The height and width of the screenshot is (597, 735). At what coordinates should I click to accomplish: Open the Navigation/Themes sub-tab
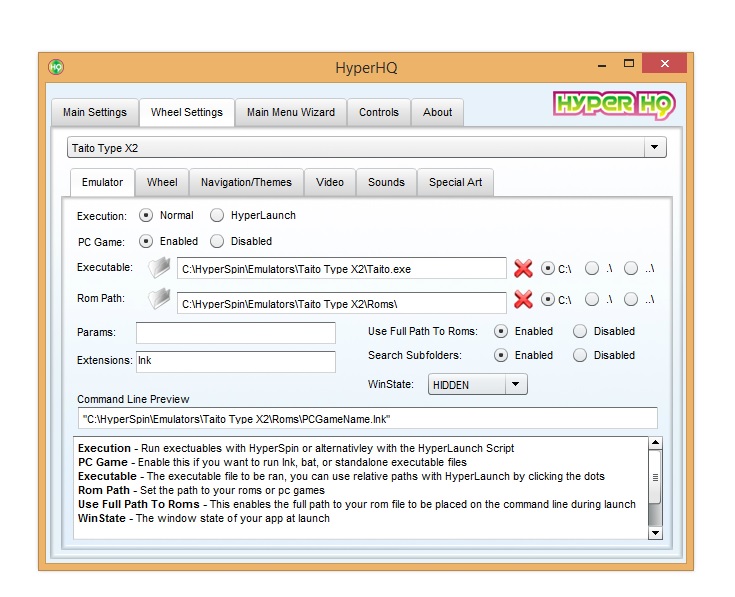[246, 182]
